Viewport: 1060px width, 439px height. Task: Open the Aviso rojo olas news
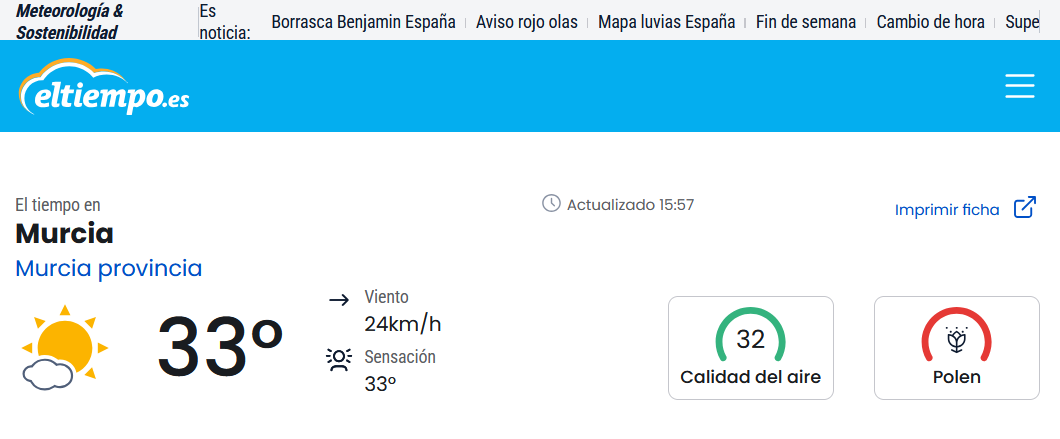tap(526, 21)
